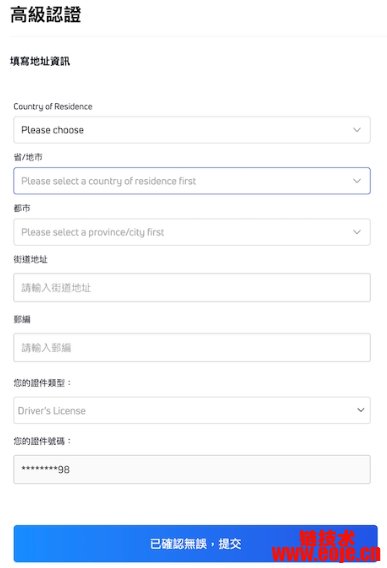Open the Driver's License ID type dropdown
The height and width of the screenshot is (568, 387).
[192, 410]
